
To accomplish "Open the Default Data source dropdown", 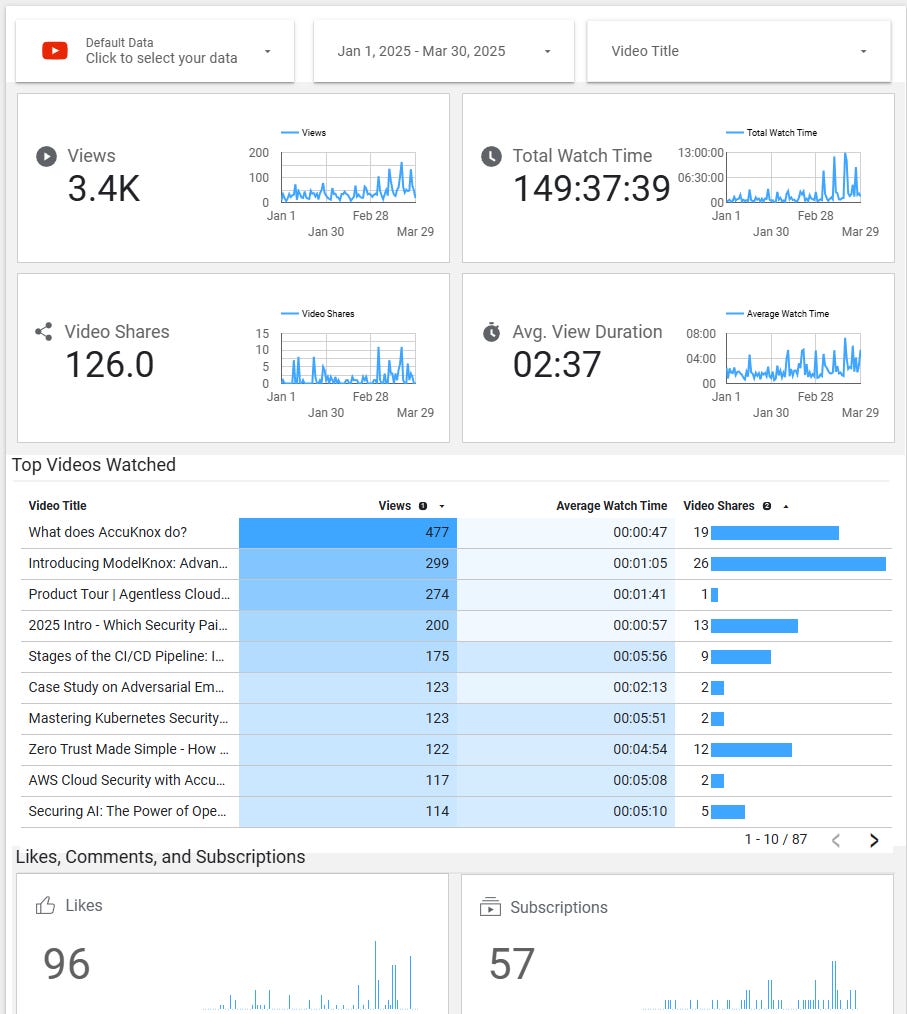I will 155,50.
